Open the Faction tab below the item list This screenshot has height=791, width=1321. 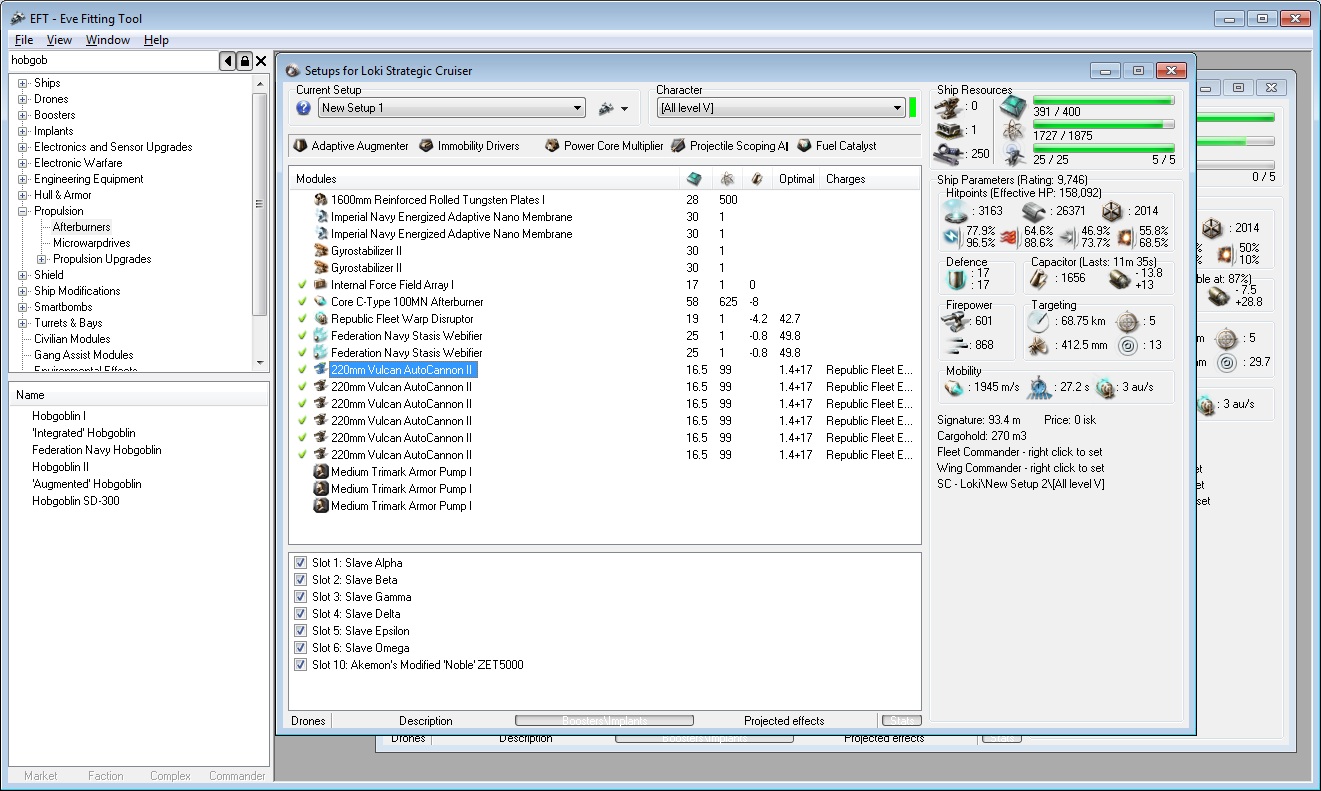pos(106,775)
